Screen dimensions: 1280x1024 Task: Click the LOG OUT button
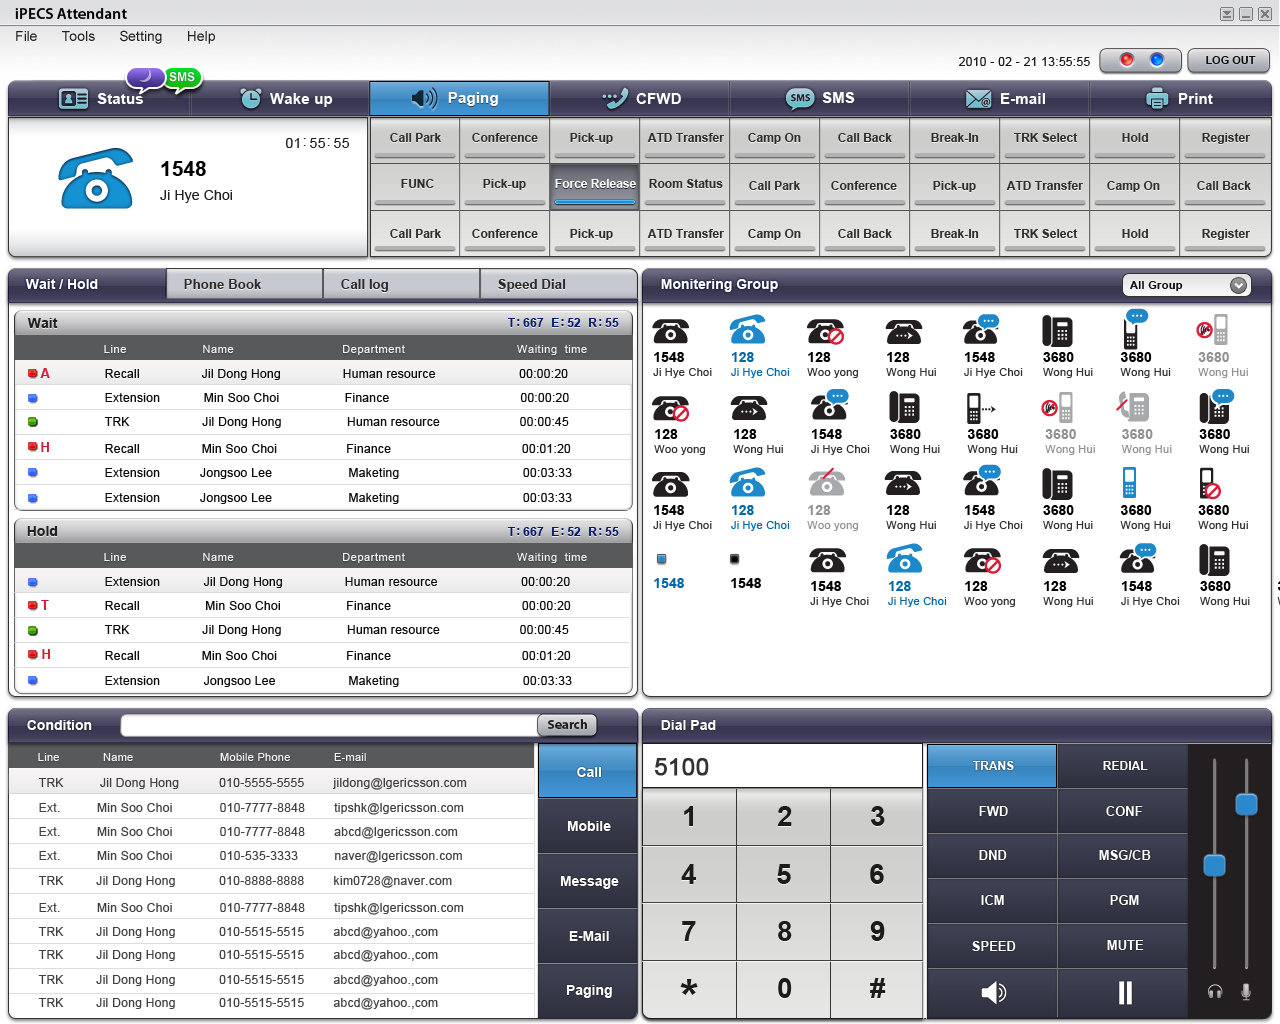[x=1229, y=60]
